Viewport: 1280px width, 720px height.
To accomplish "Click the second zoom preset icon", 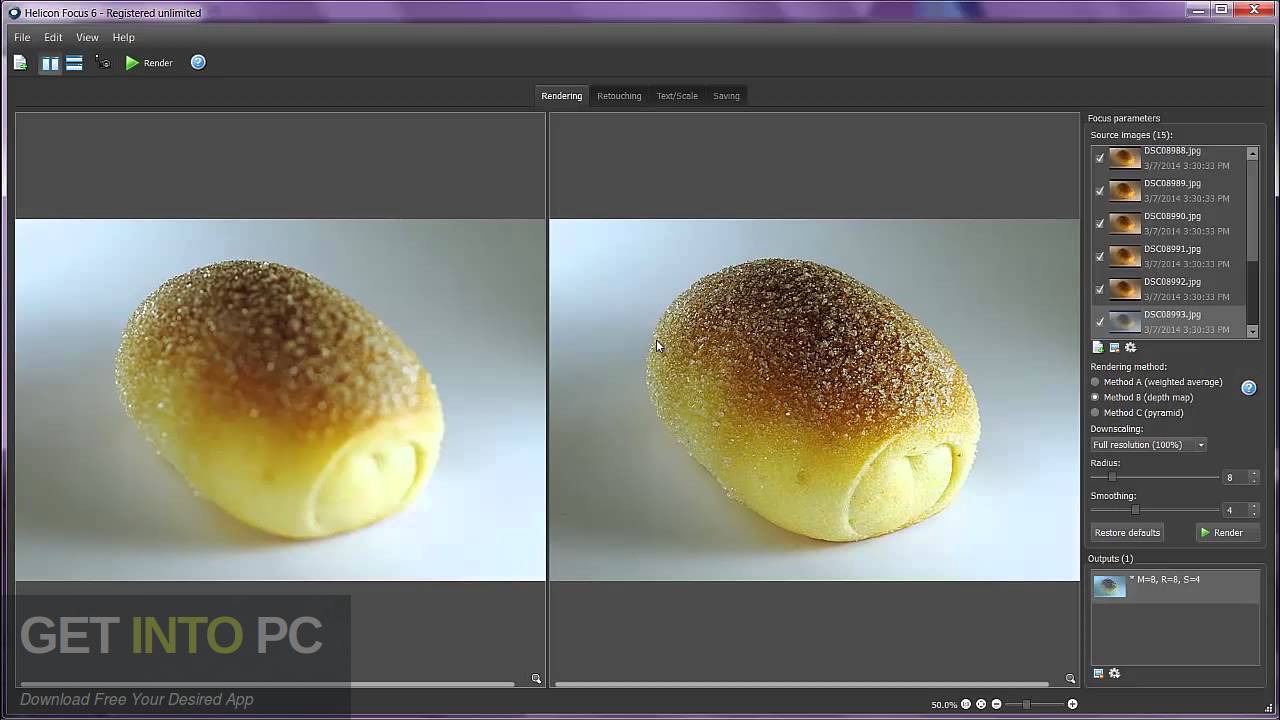I will [x=981, y=704].
